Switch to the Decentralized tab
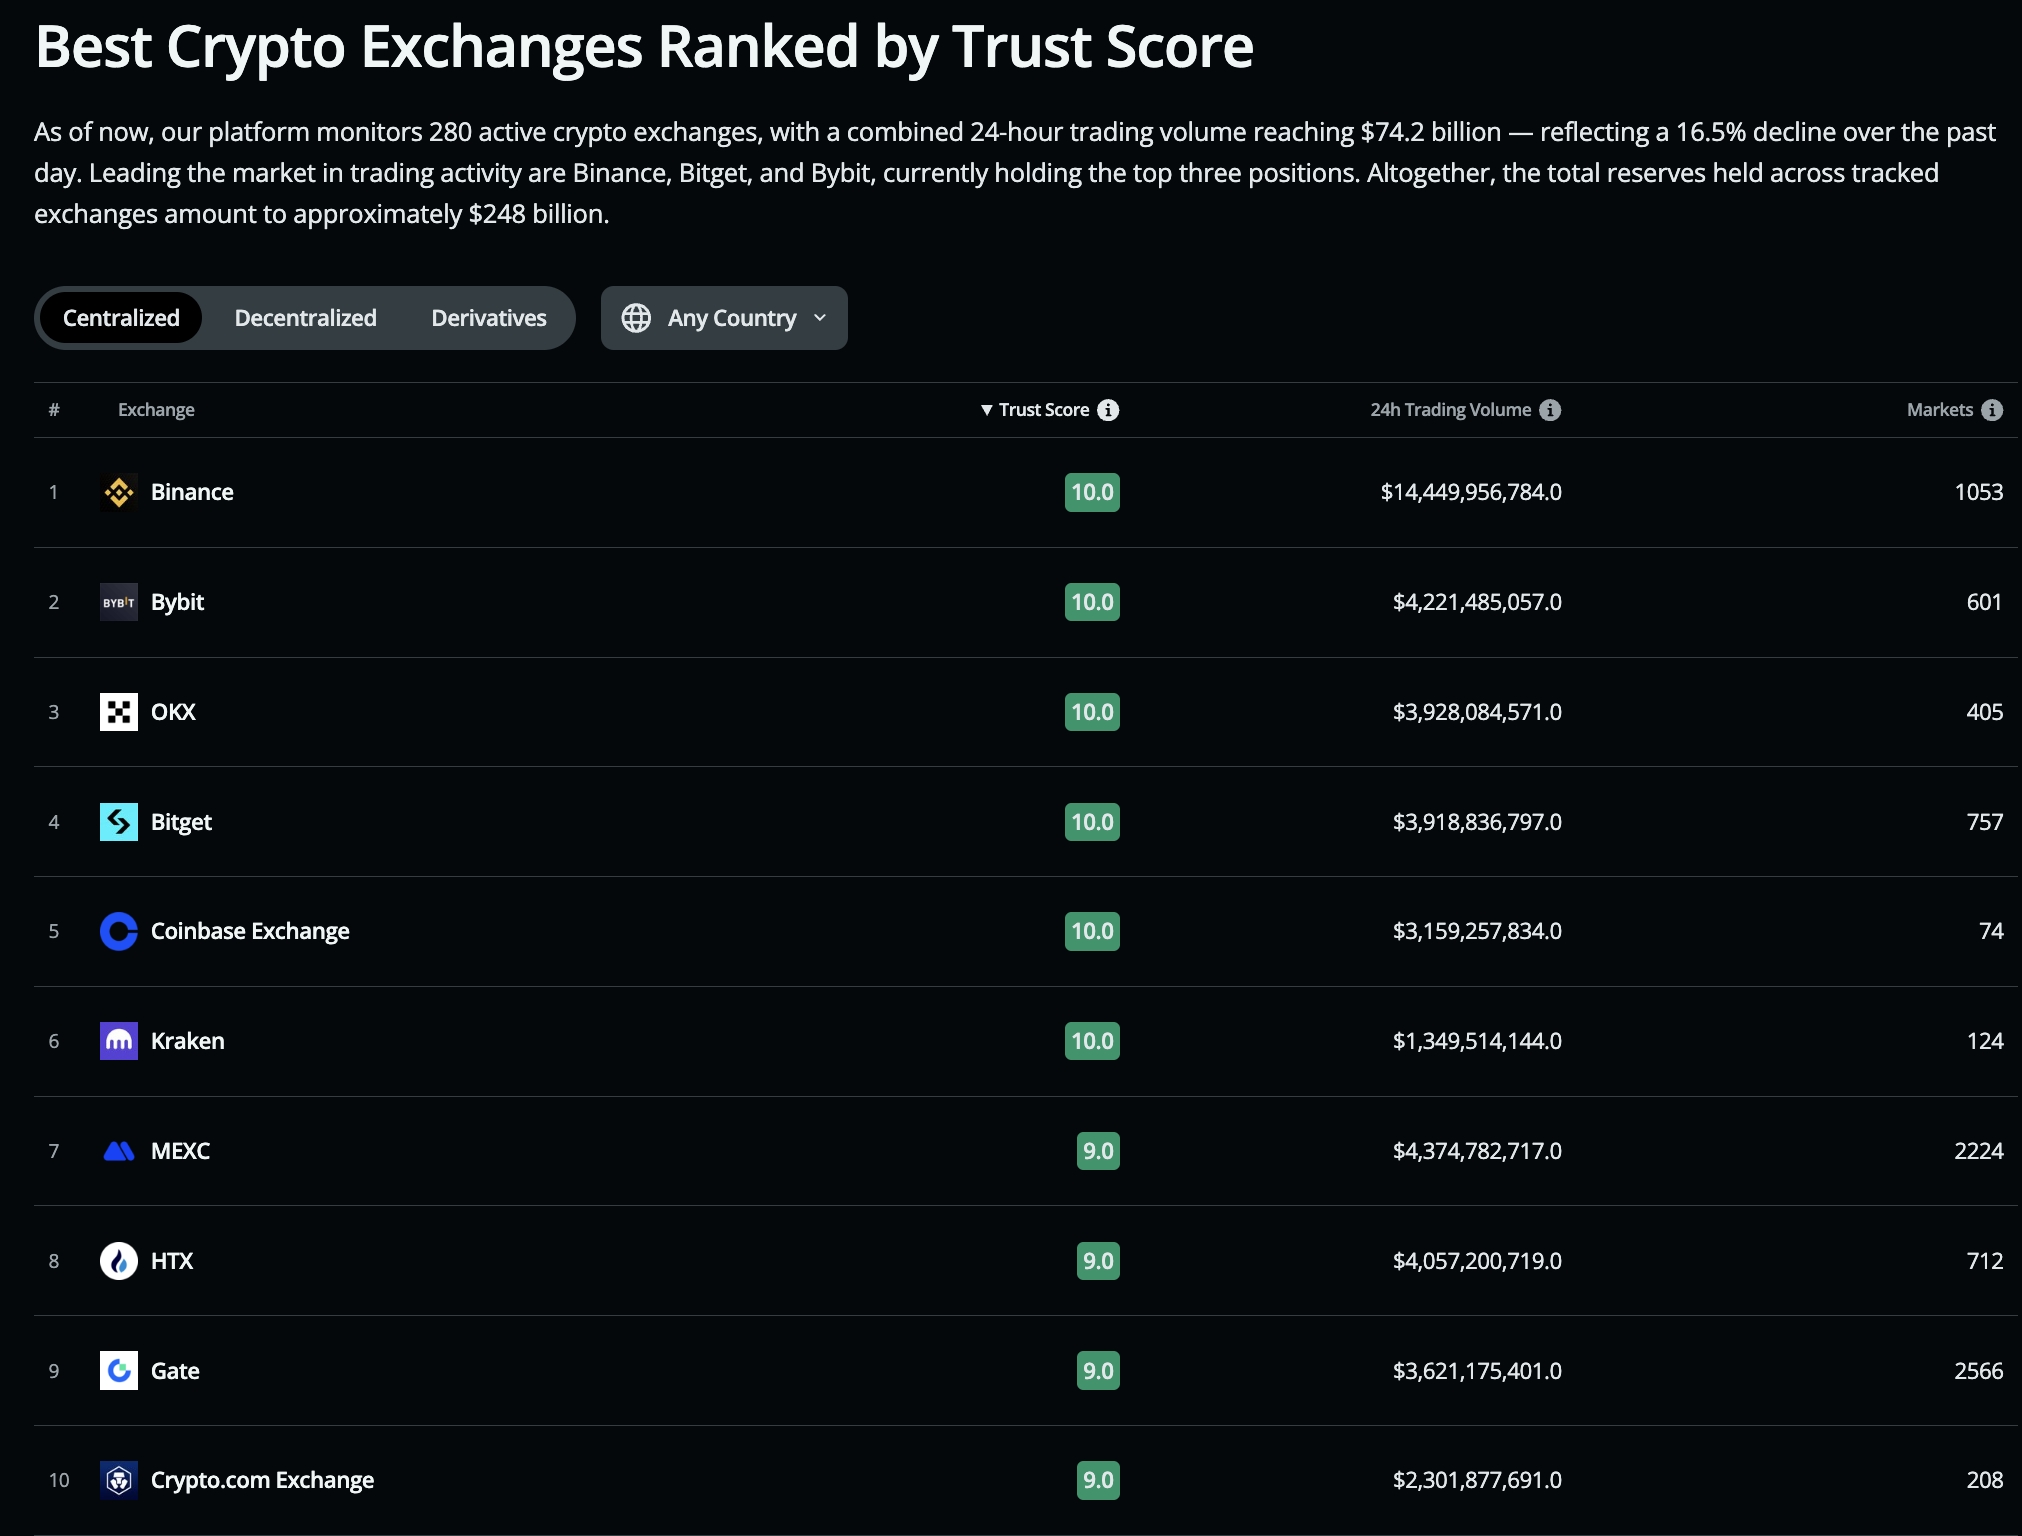2022x1536 pixels. [305, 318]
